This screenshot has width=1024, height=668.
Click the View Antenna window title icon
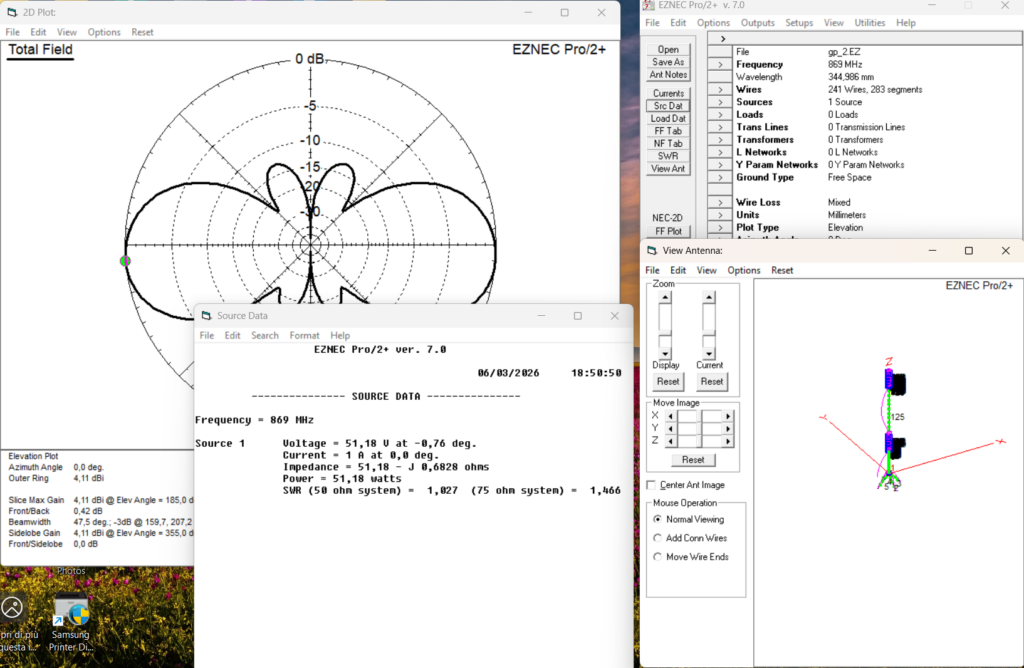click(x=652, y=251)
